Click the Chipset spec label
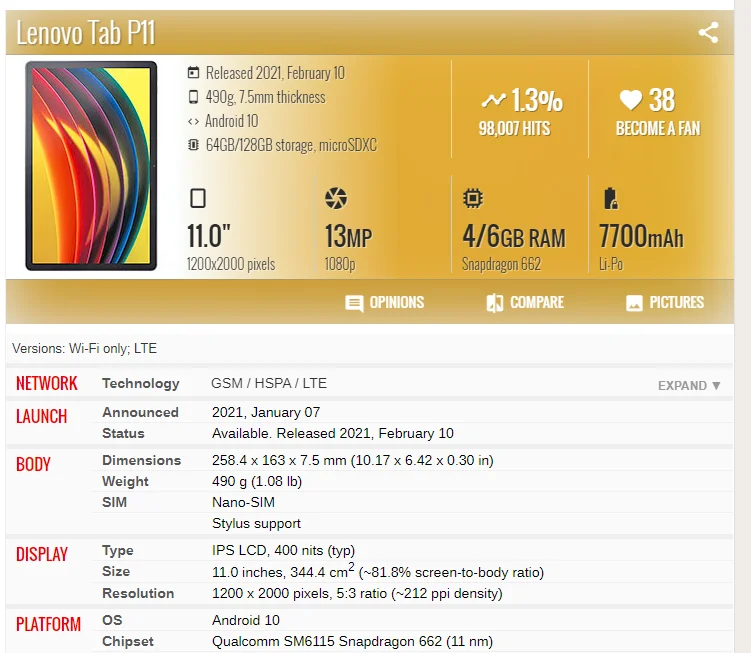Screen dimensions: 751x653 128,641
